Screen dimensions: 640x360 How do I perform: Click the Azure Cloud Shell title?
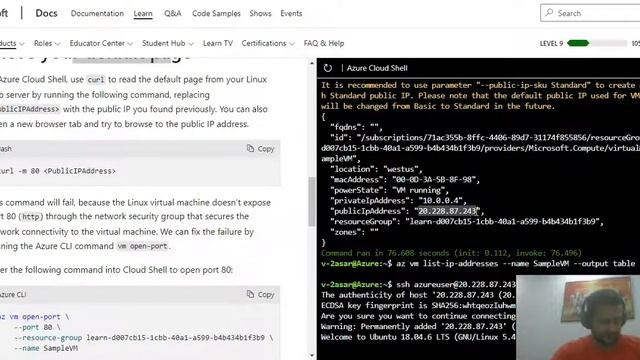pos(377,68)
